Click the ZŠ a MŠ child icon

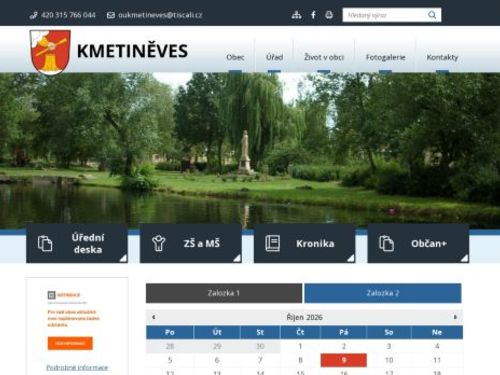coord(159,243)
